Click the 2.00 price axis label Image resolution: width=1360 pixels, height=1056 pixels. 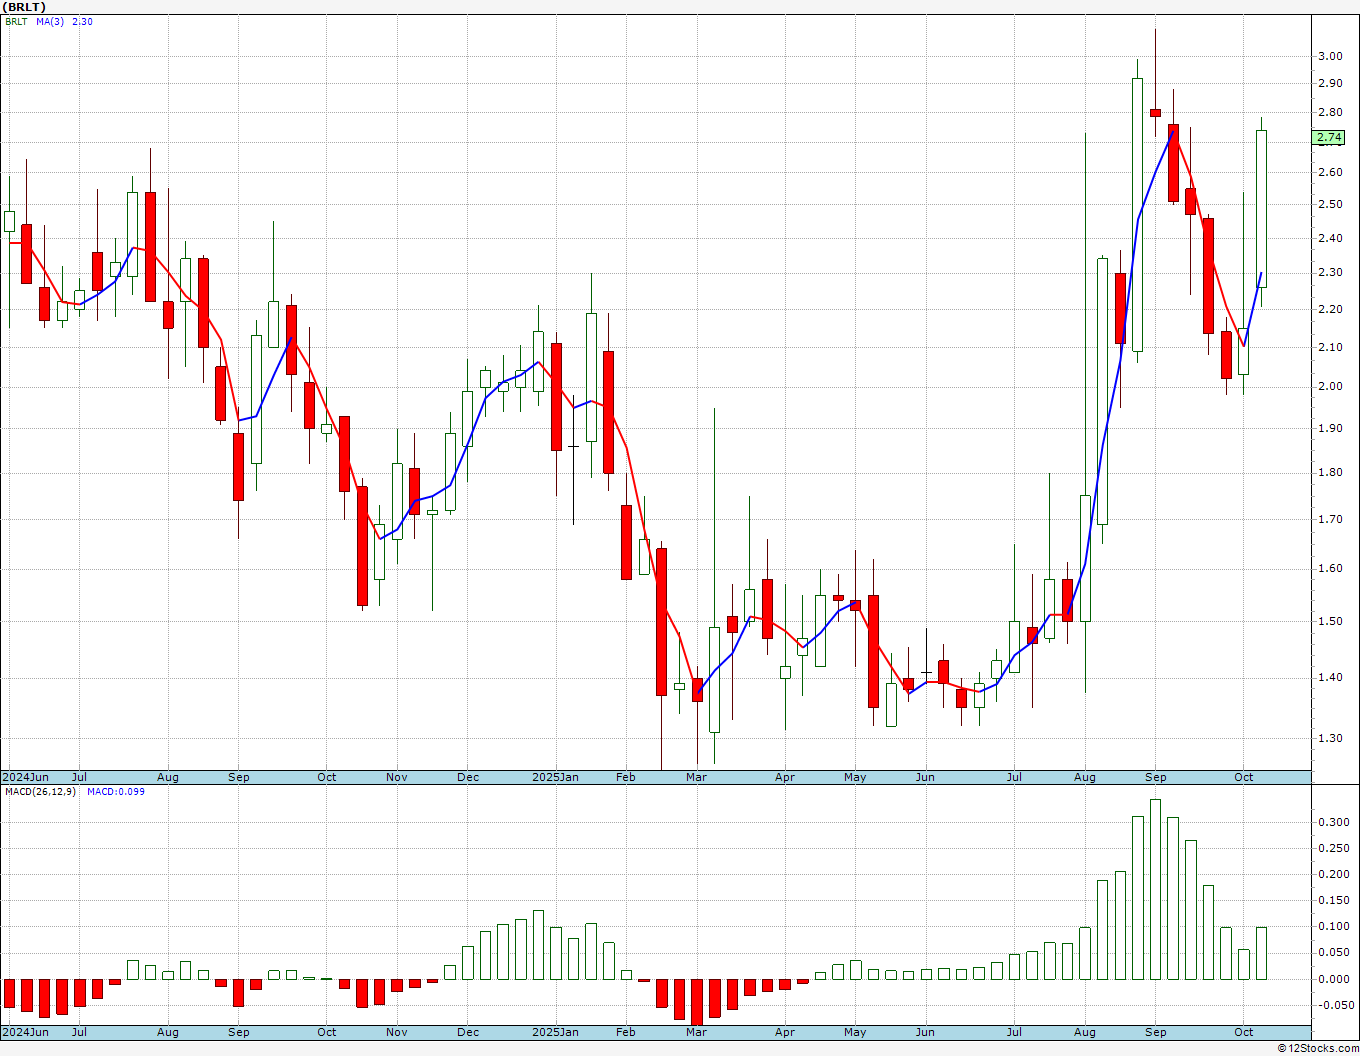pyautogui.click(x=1330, y=387)
